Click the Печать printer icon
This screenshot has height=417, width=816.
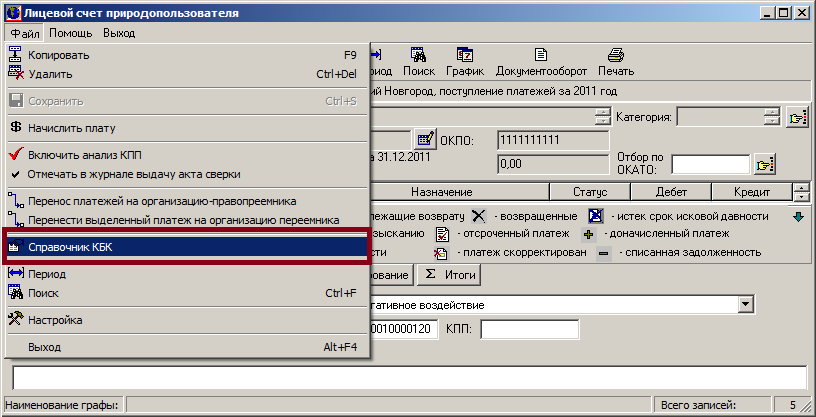click(616, 56)
